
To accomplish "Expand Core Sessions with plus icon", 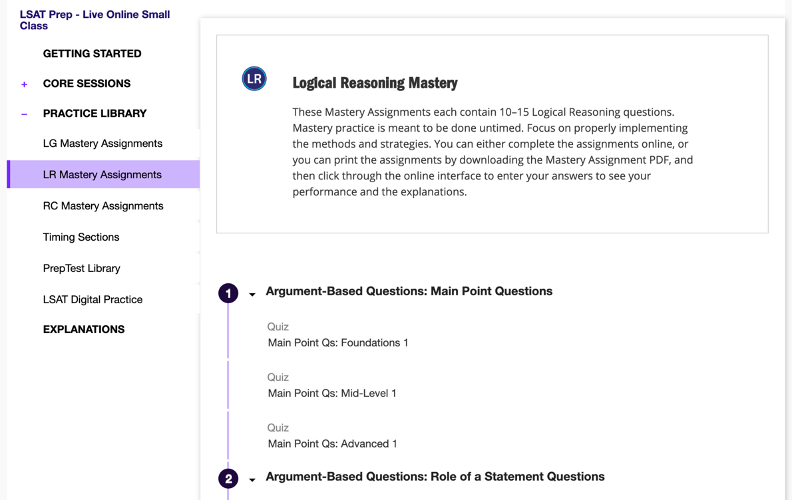I will [x=24, y=84].
